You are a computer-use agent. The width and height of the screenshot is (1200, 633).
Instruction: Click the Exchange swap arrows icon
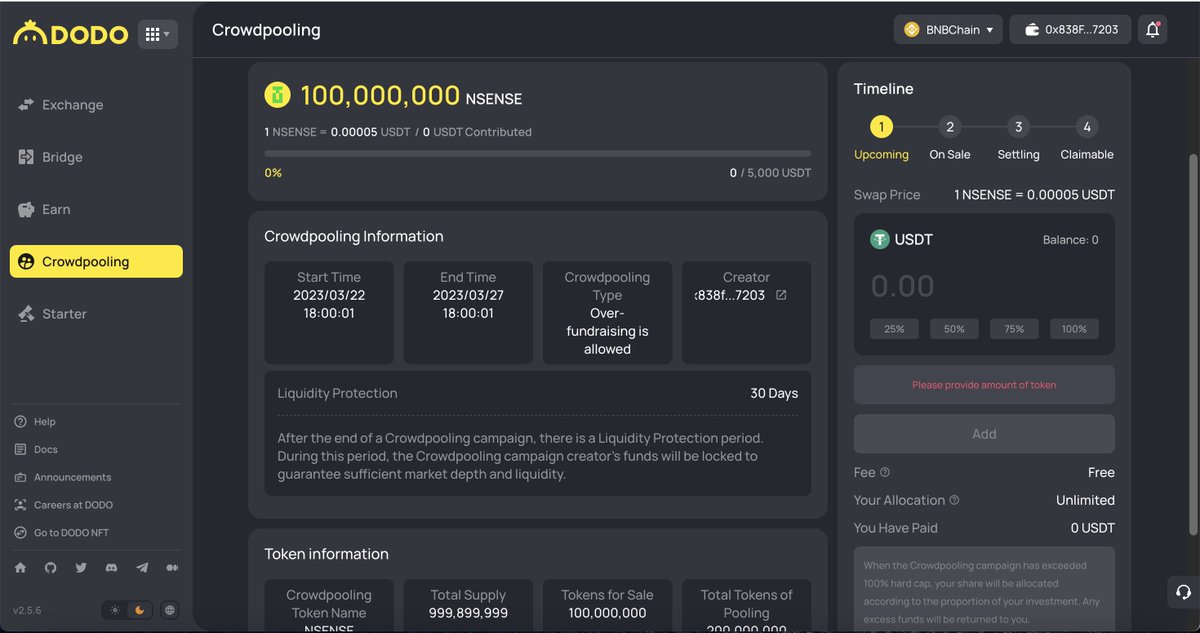point(26,105)
